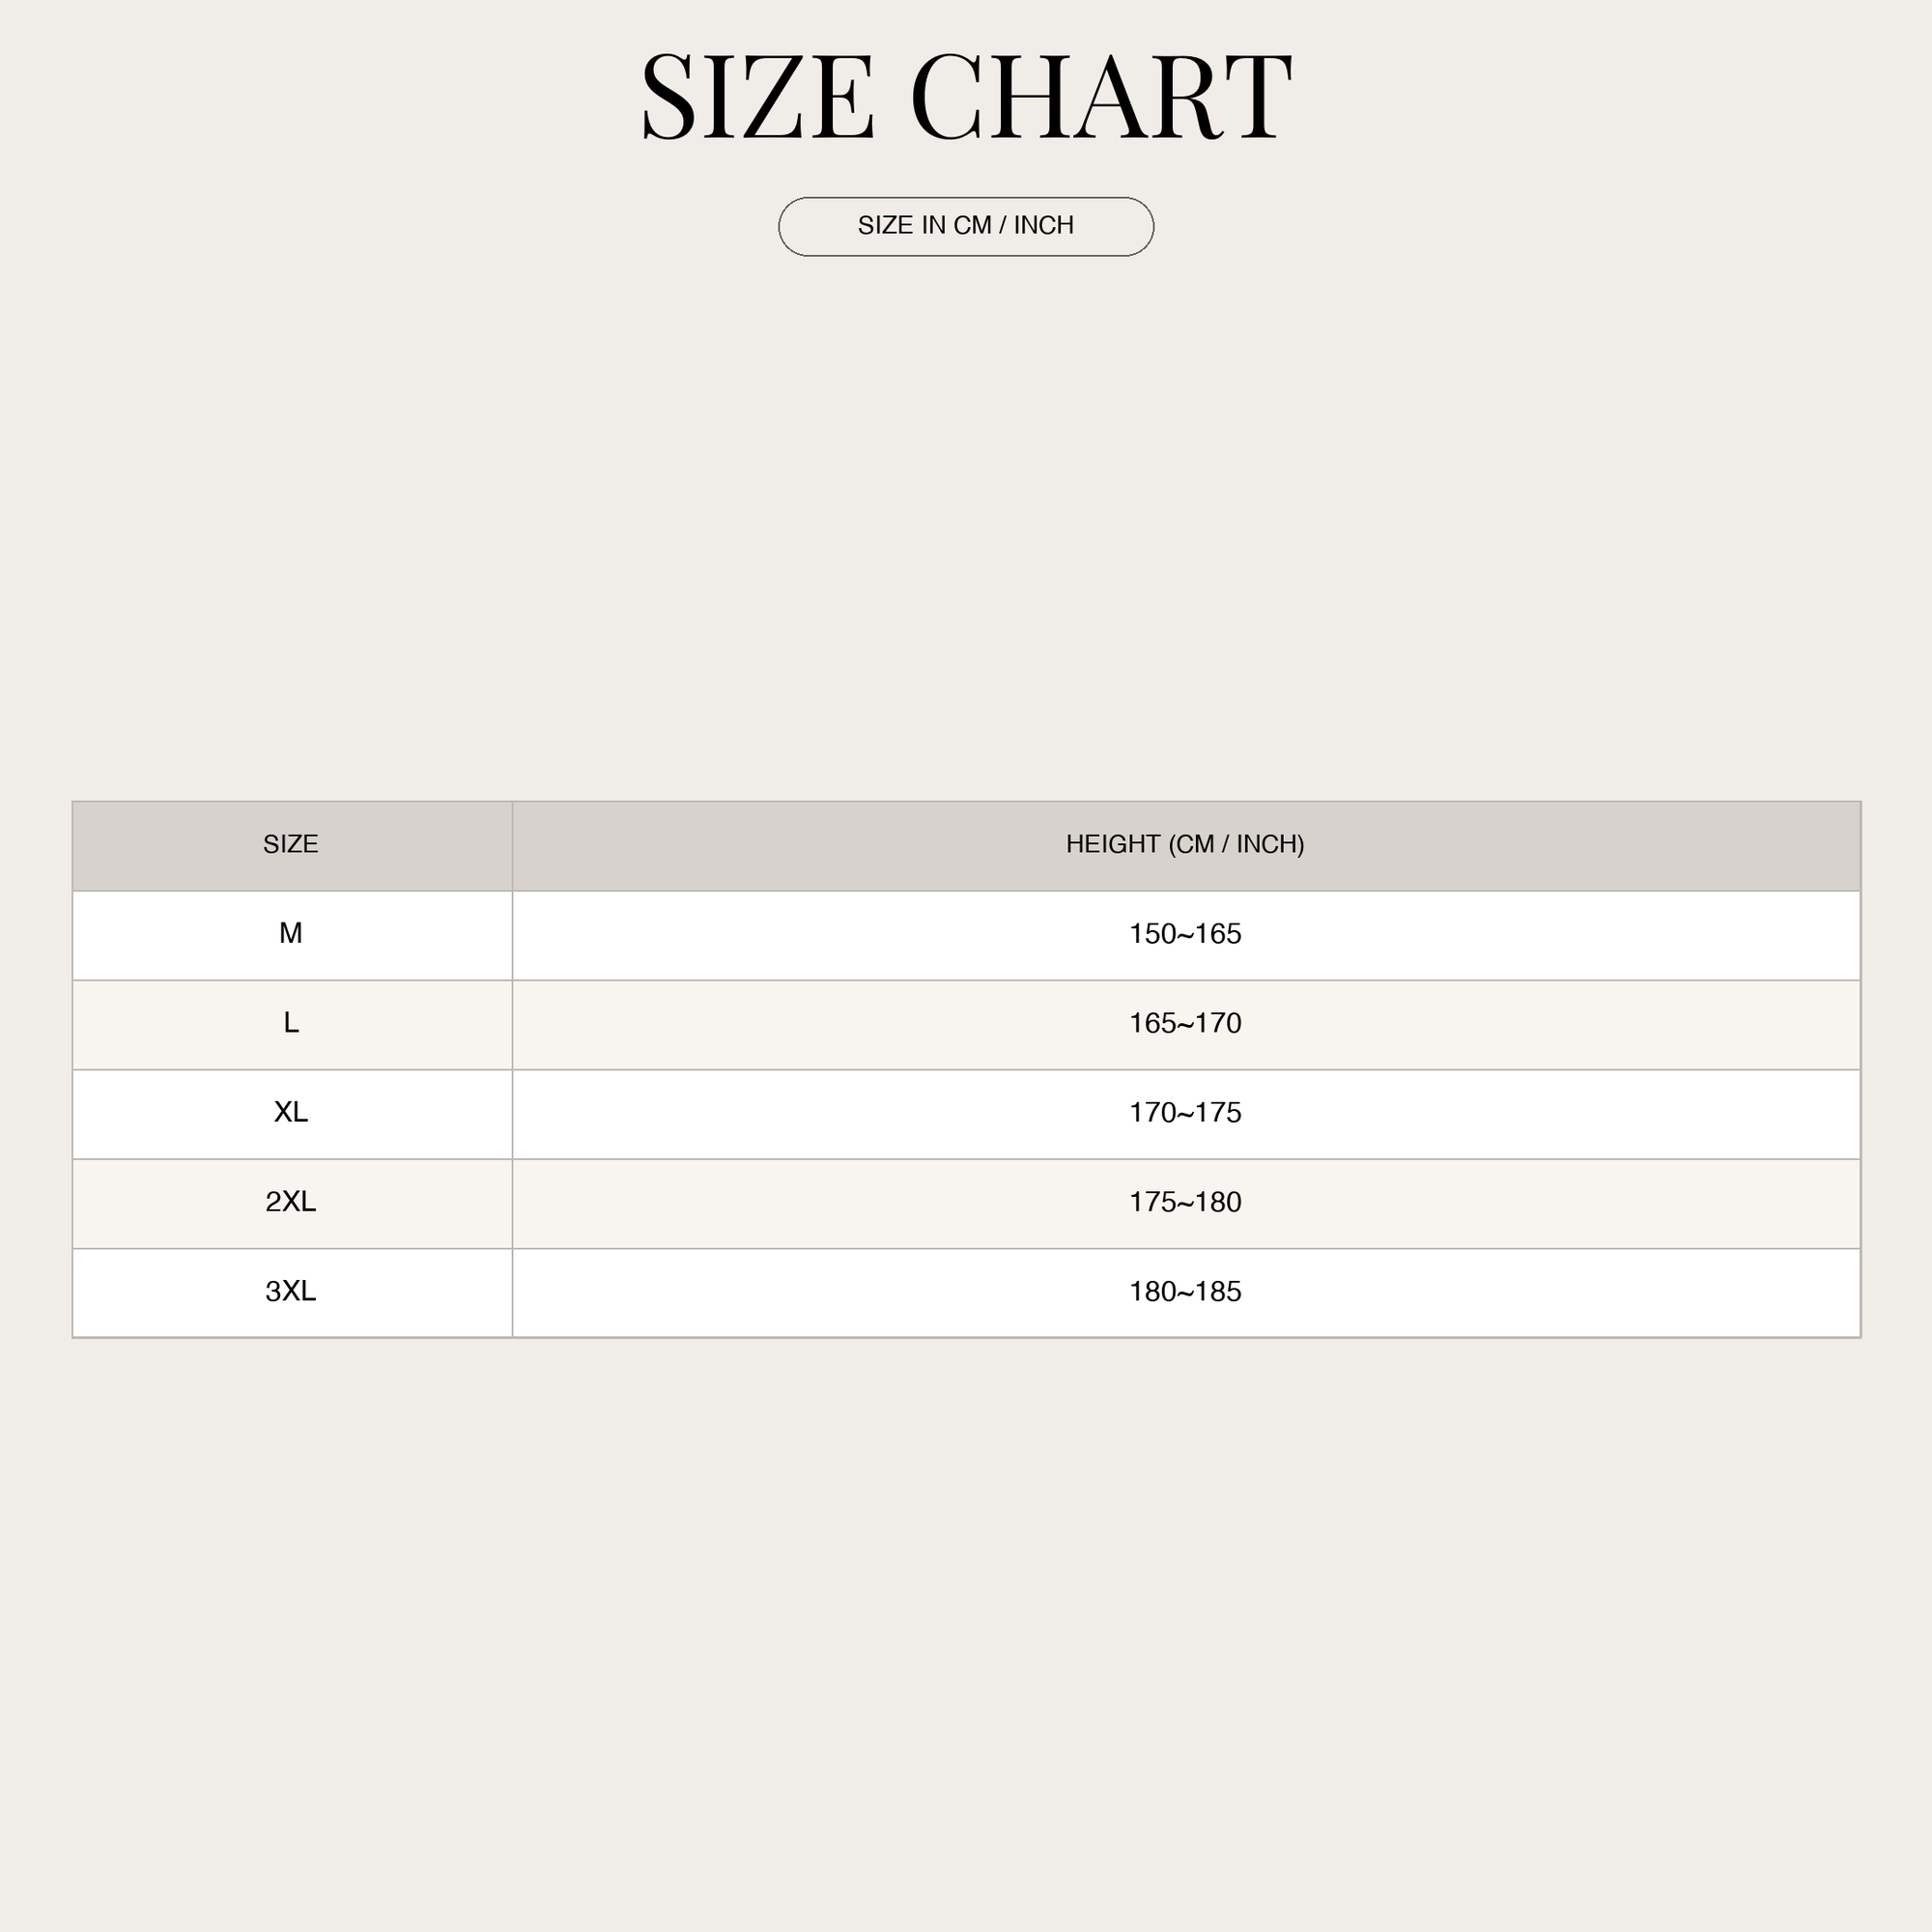Select the HEIGHT (CM / INCH) header
The image size is (1932, 1932).
1186,845
